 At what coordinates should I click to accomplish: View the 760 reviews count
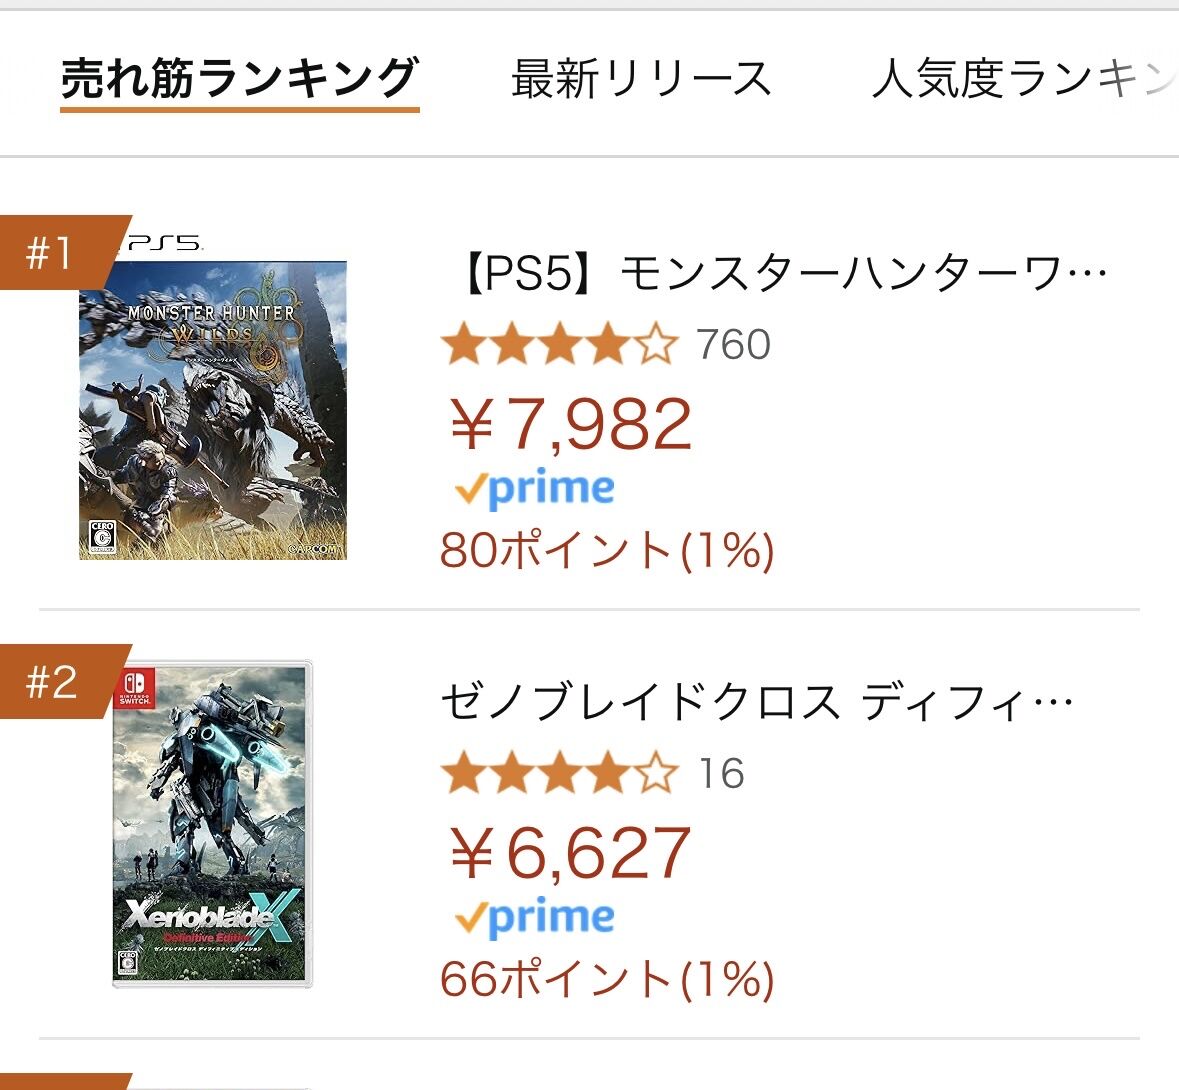pyautogui.click(x=733, y=346)
